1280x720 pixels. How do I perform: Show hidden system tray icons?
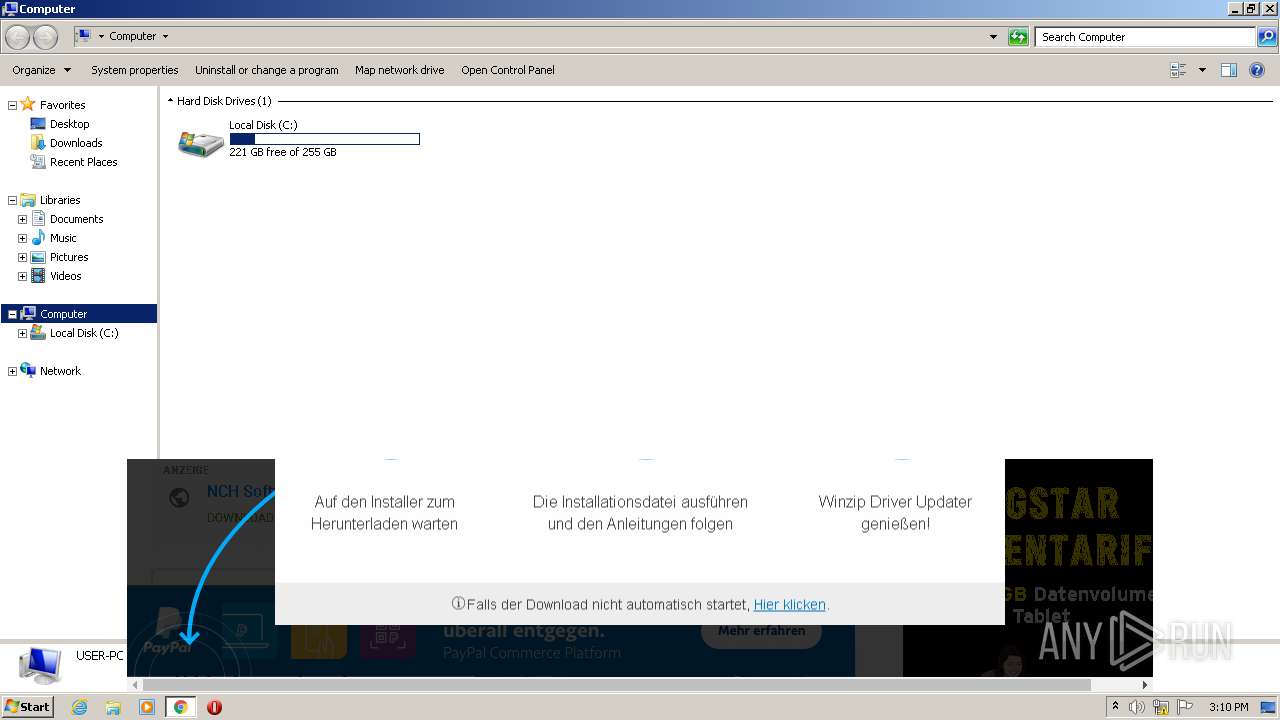pyautogui.click(x=1115, y=707)
